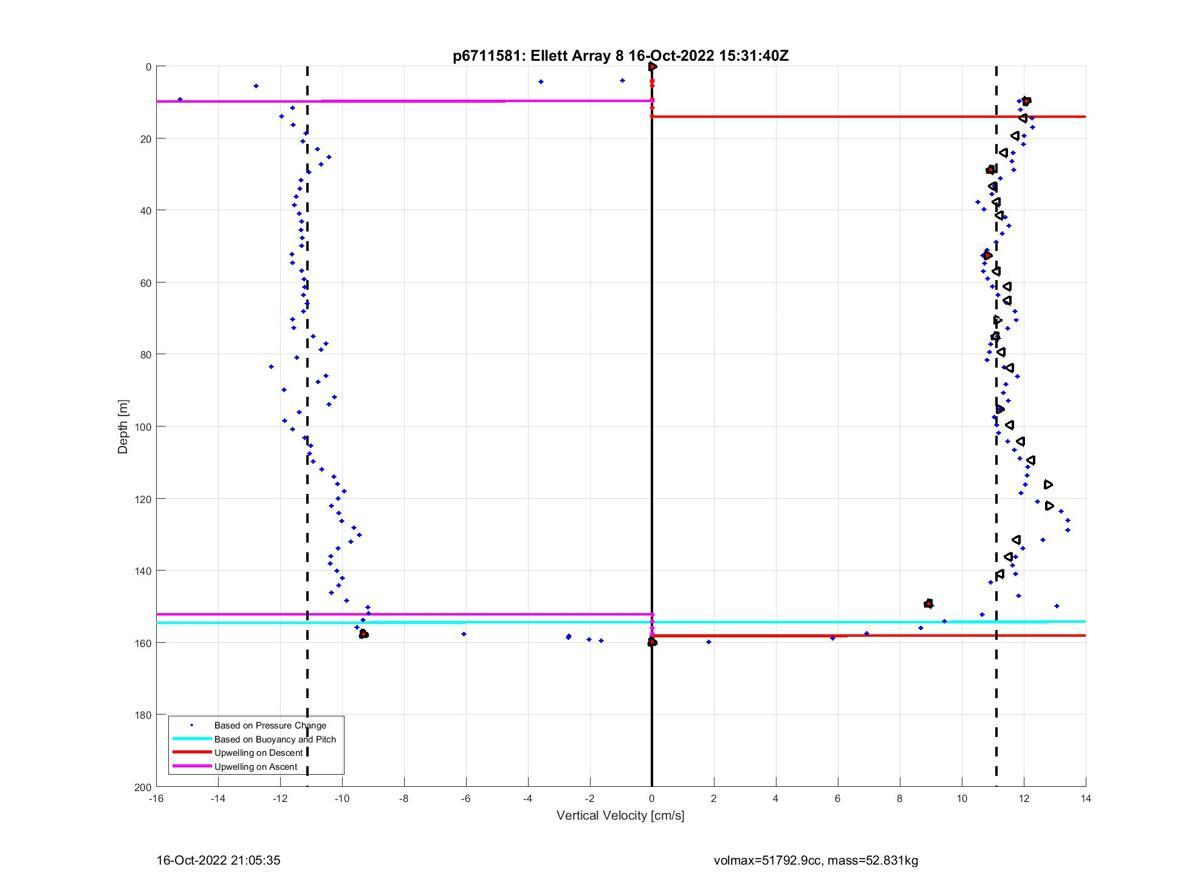The width and height of the screenshot is (1200, 885).
Task: Click blue data point near -15 cm/s at 9 m
Action: pyautogui.click(x=180, y=99)
